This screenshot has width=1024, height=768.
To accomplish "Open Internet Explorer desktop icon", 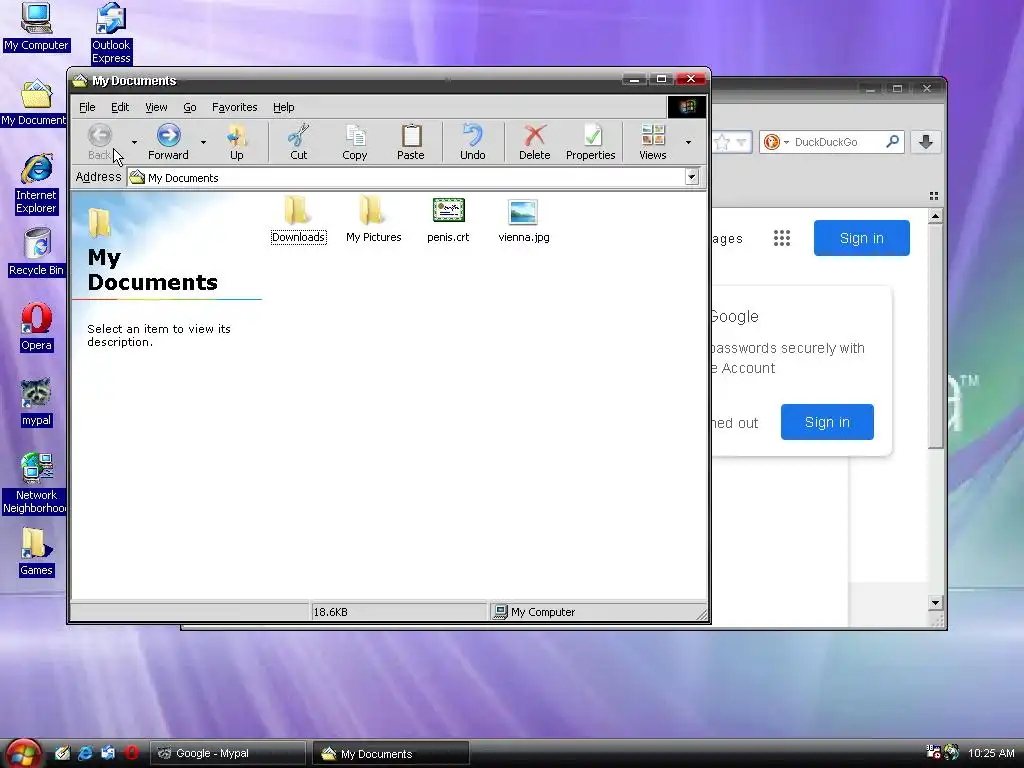I will (37, 184).
